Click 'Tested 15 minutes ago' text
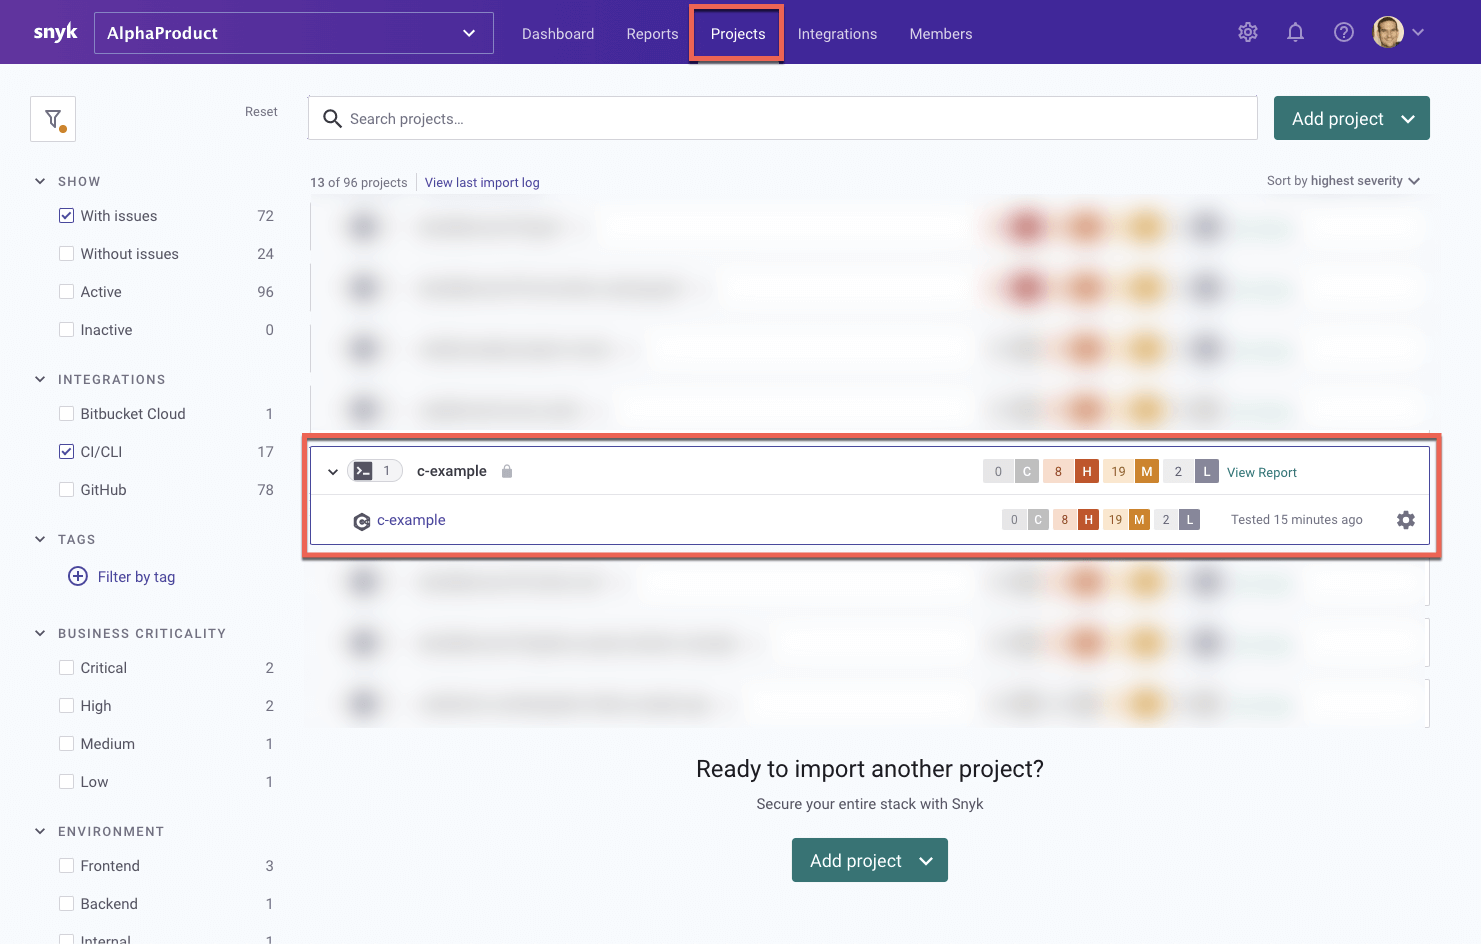Screen dimensions: 1481x944 1296,520
